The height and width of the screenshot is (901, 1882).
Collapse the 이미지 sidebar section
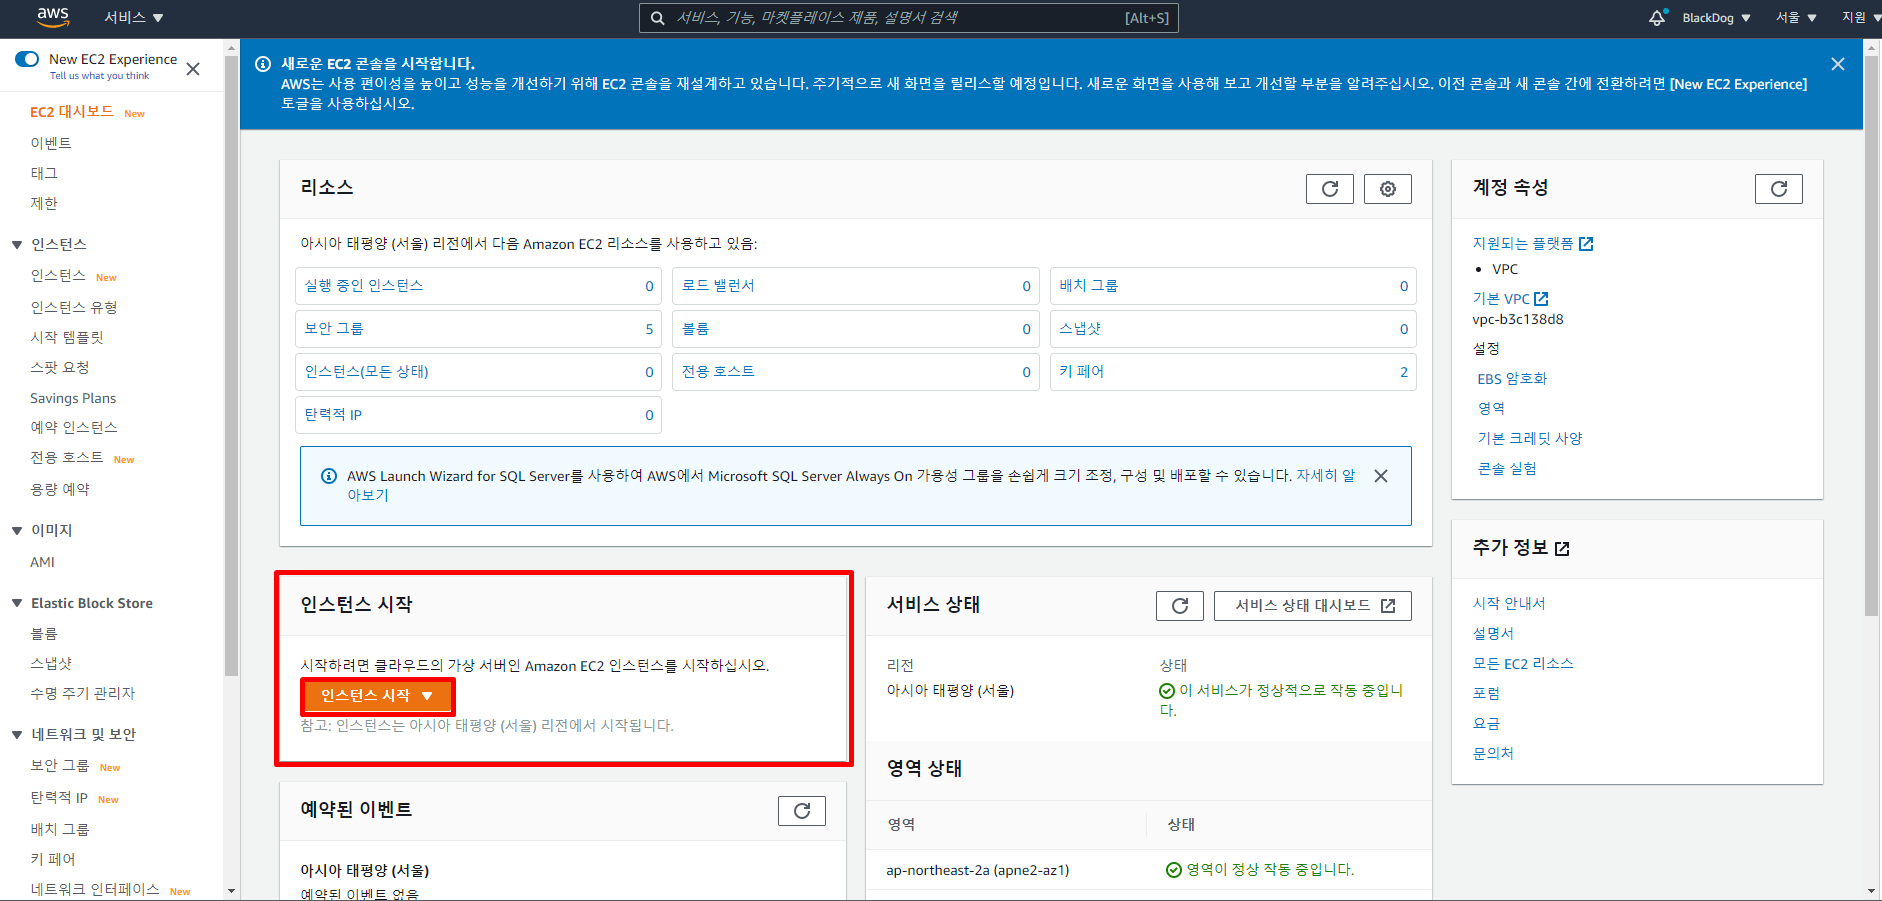point(17,531)
